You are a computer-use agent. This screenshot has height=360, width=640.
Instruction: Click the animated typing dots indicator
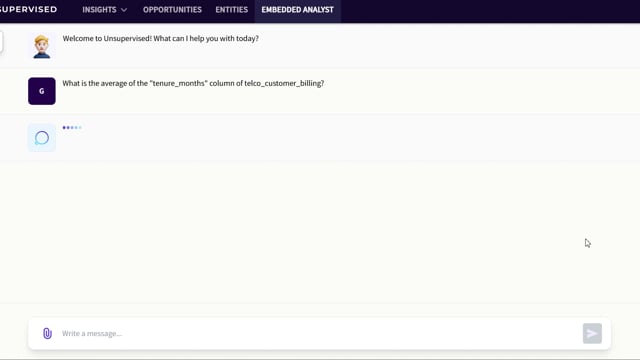pos(72,128)
